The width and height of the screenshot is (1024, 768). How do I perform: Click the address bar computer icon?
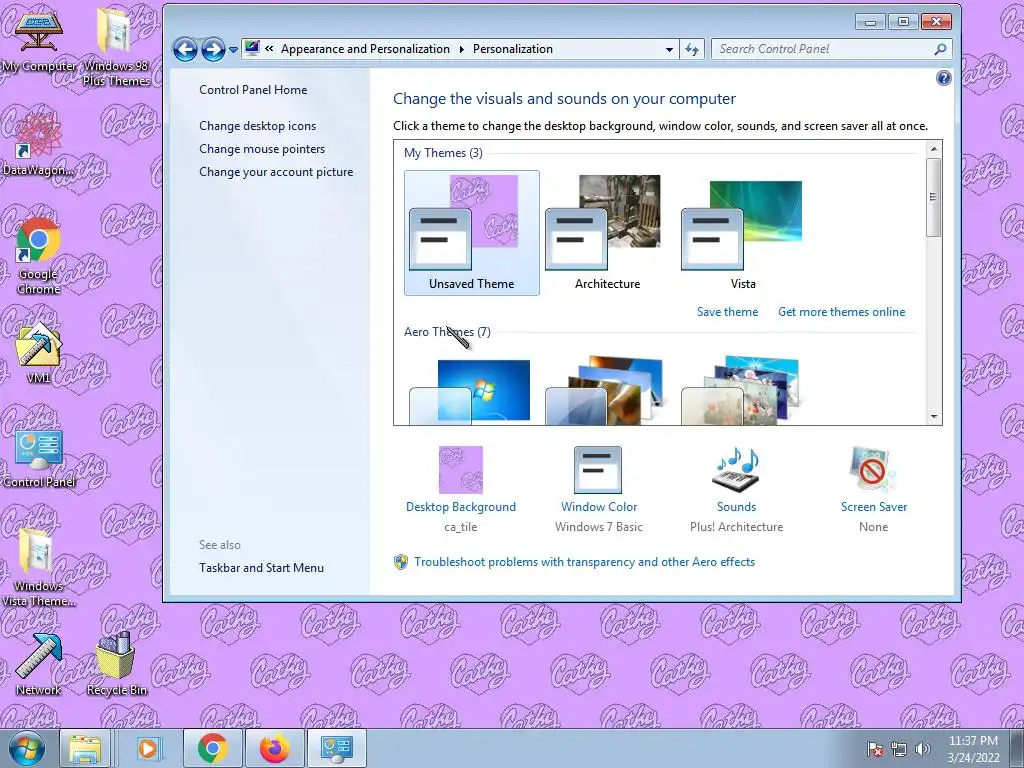(252, 48)
